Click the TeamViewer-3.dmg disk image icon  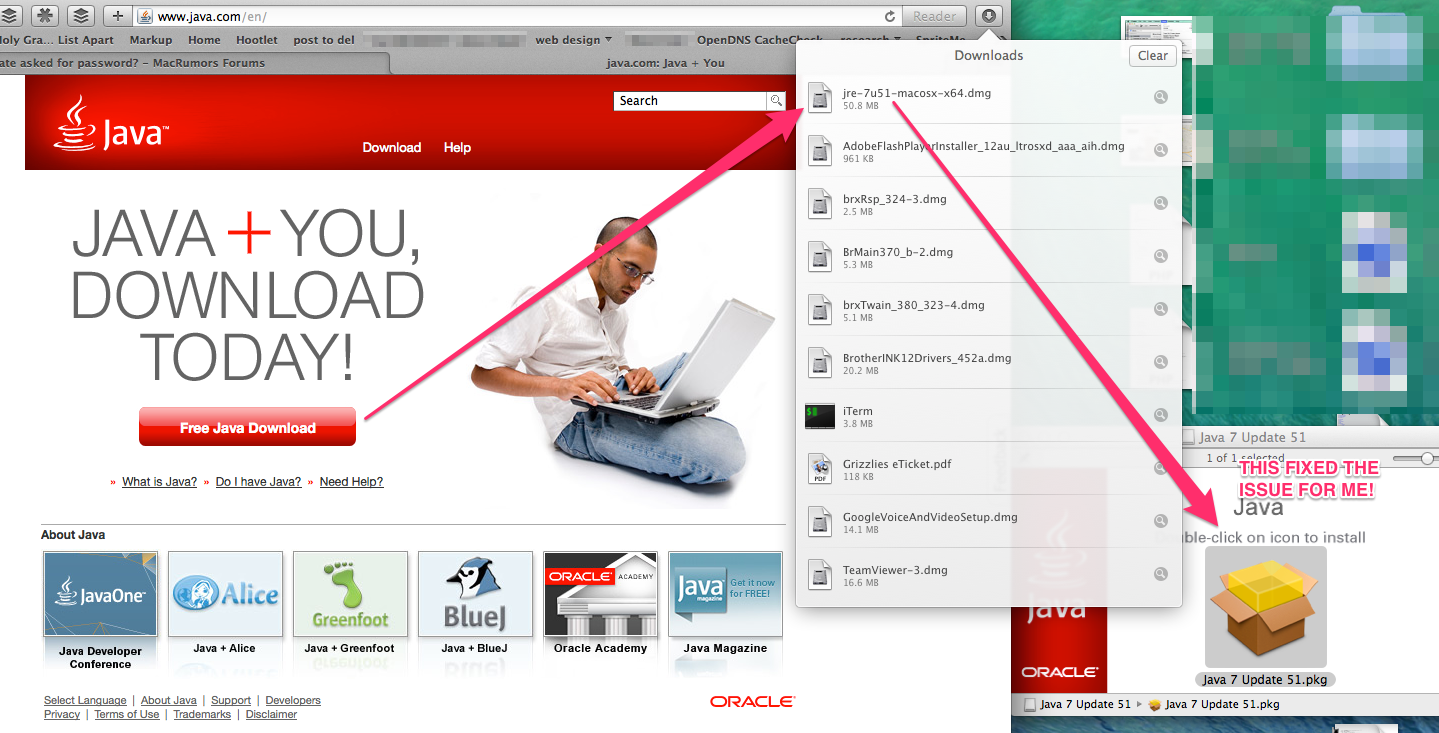point(820,574)
